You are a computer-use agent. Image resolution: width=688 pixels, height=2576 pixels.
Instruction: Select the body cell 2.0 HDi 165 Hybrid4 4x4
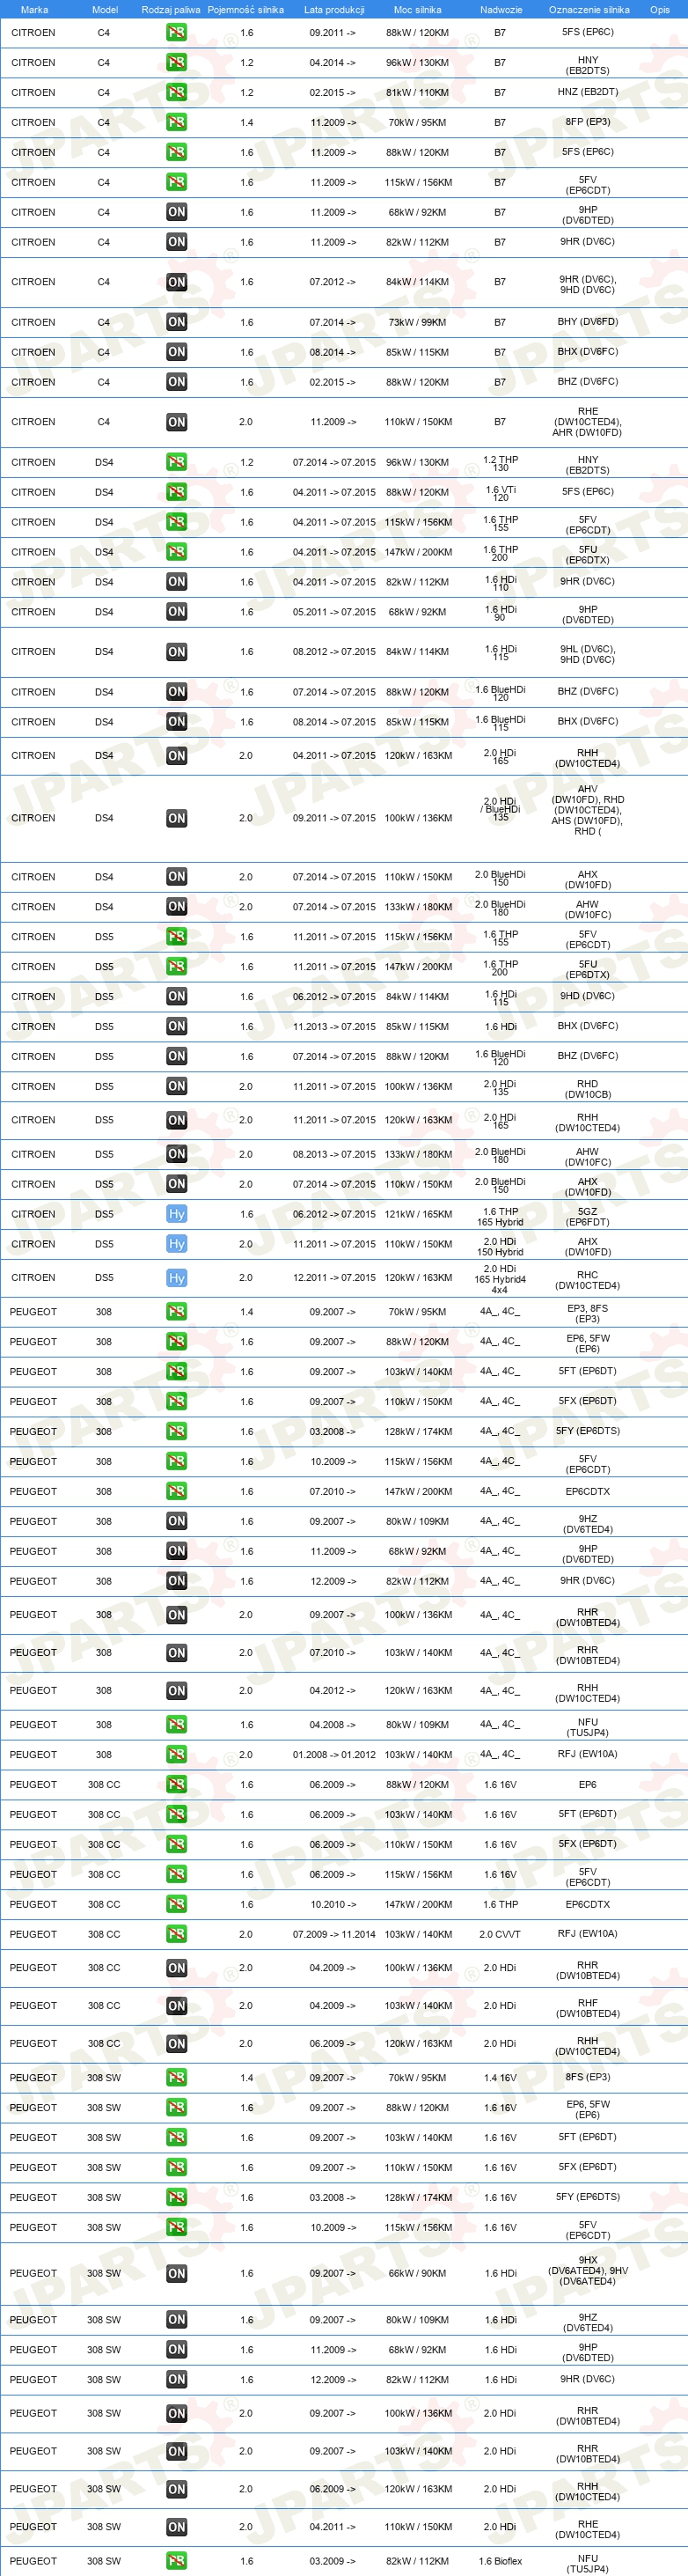coord(500,1279)
